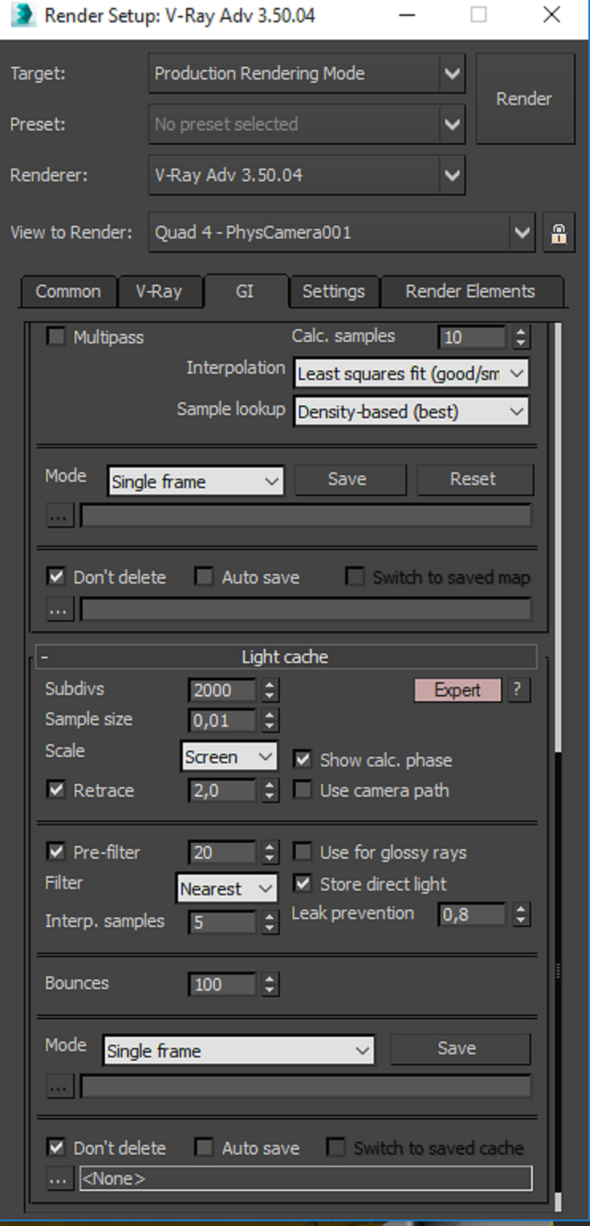Click the Render button

pos(524,99)
